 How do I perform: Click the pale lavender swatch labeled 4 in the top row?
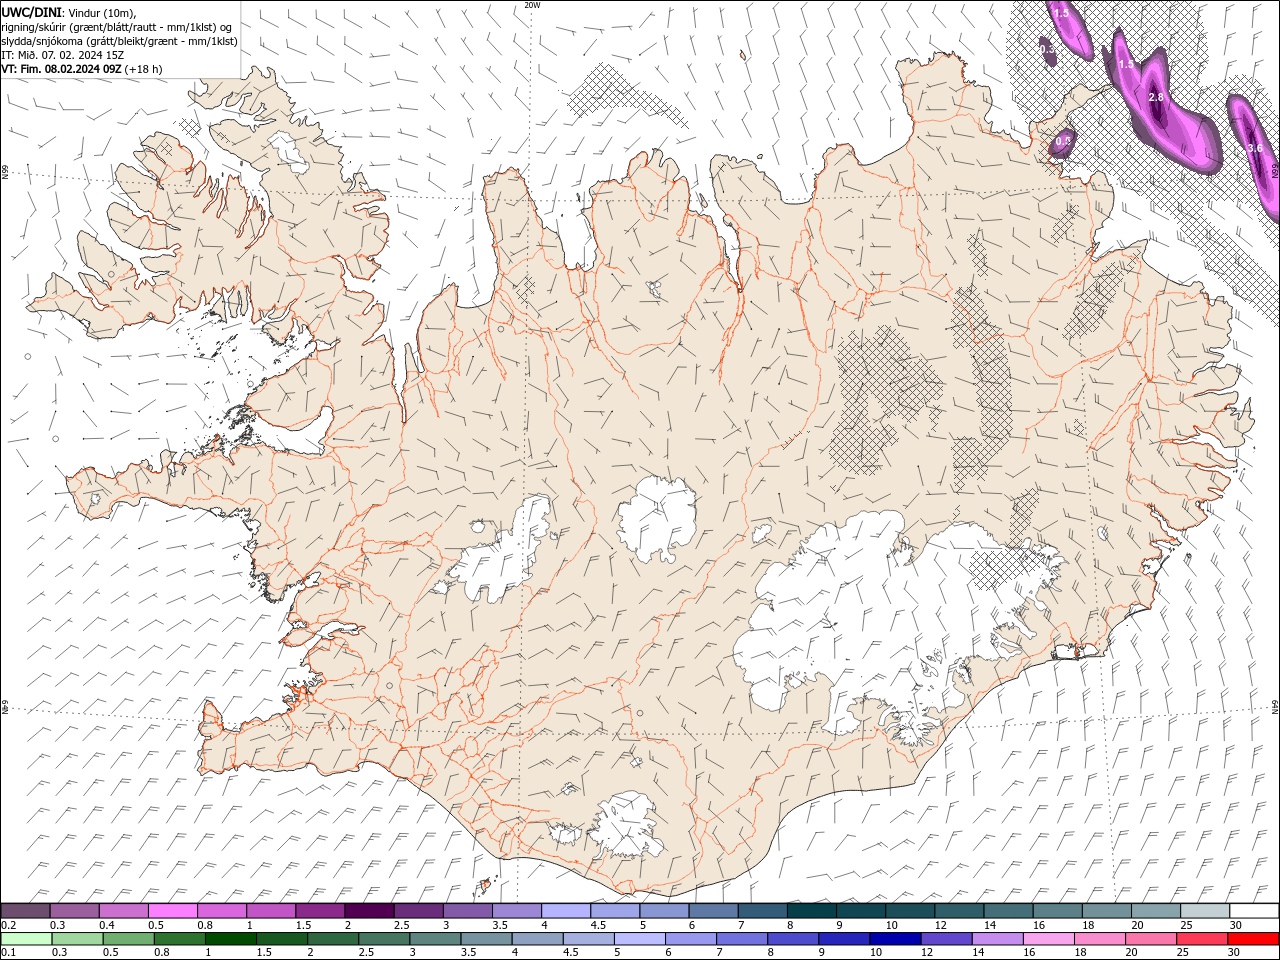point(566,911)
